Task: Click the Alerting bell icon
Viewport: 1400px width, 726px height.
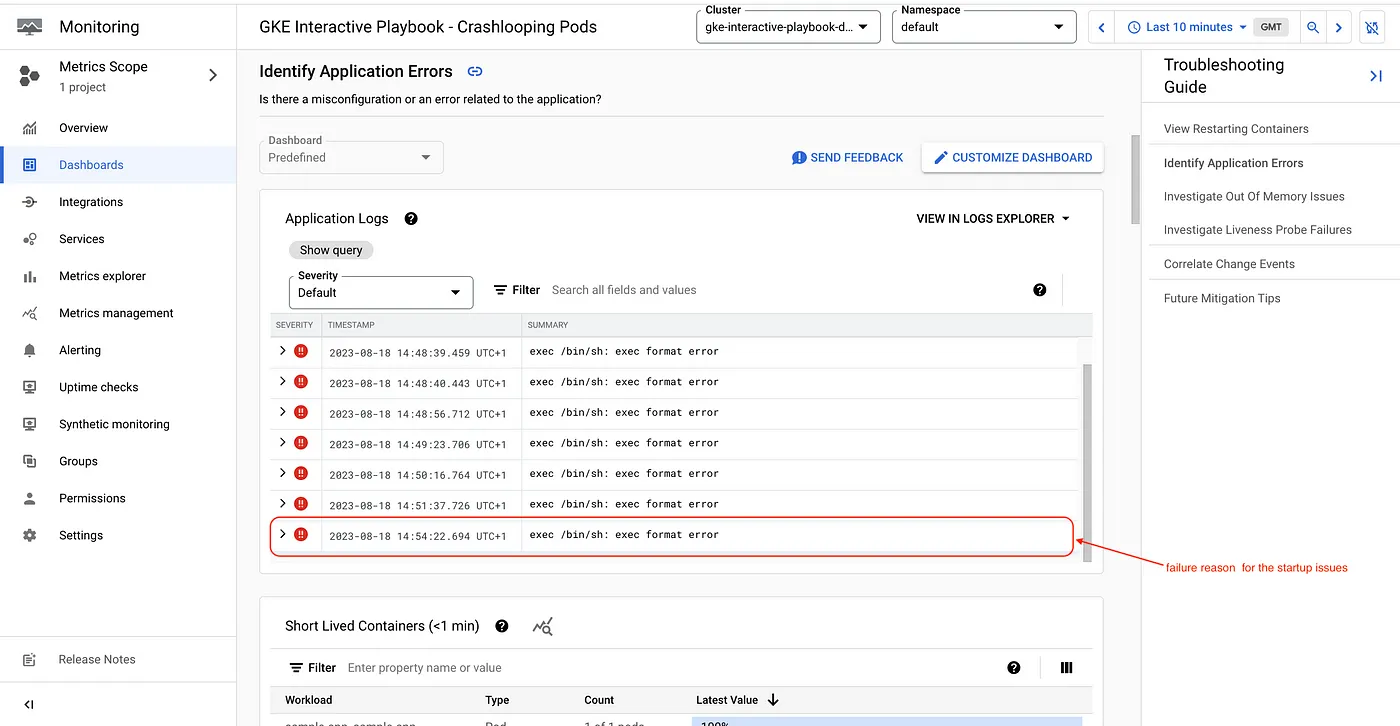Action: click(x=30, y=350)
